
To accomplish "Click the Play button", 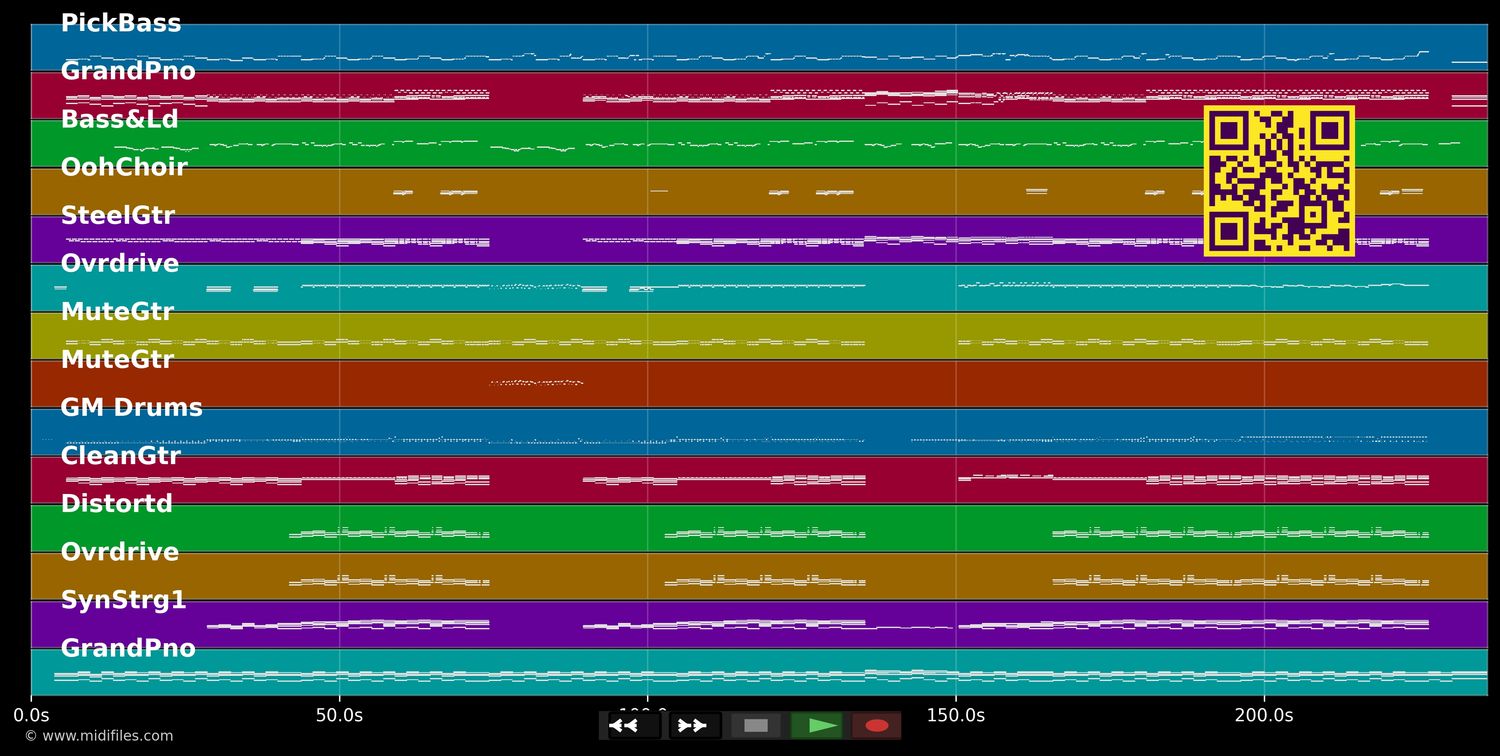I will [x=817, y=725].
